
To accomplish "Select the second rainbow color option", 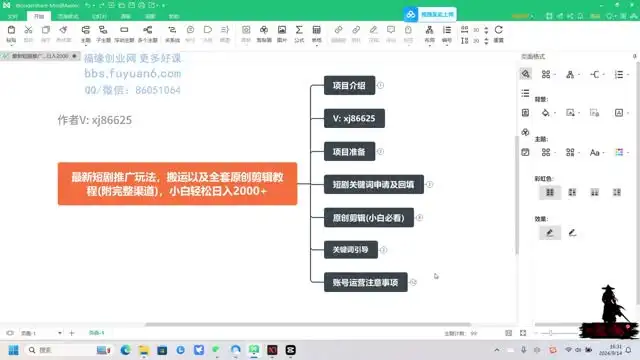I will click(572, 192).
